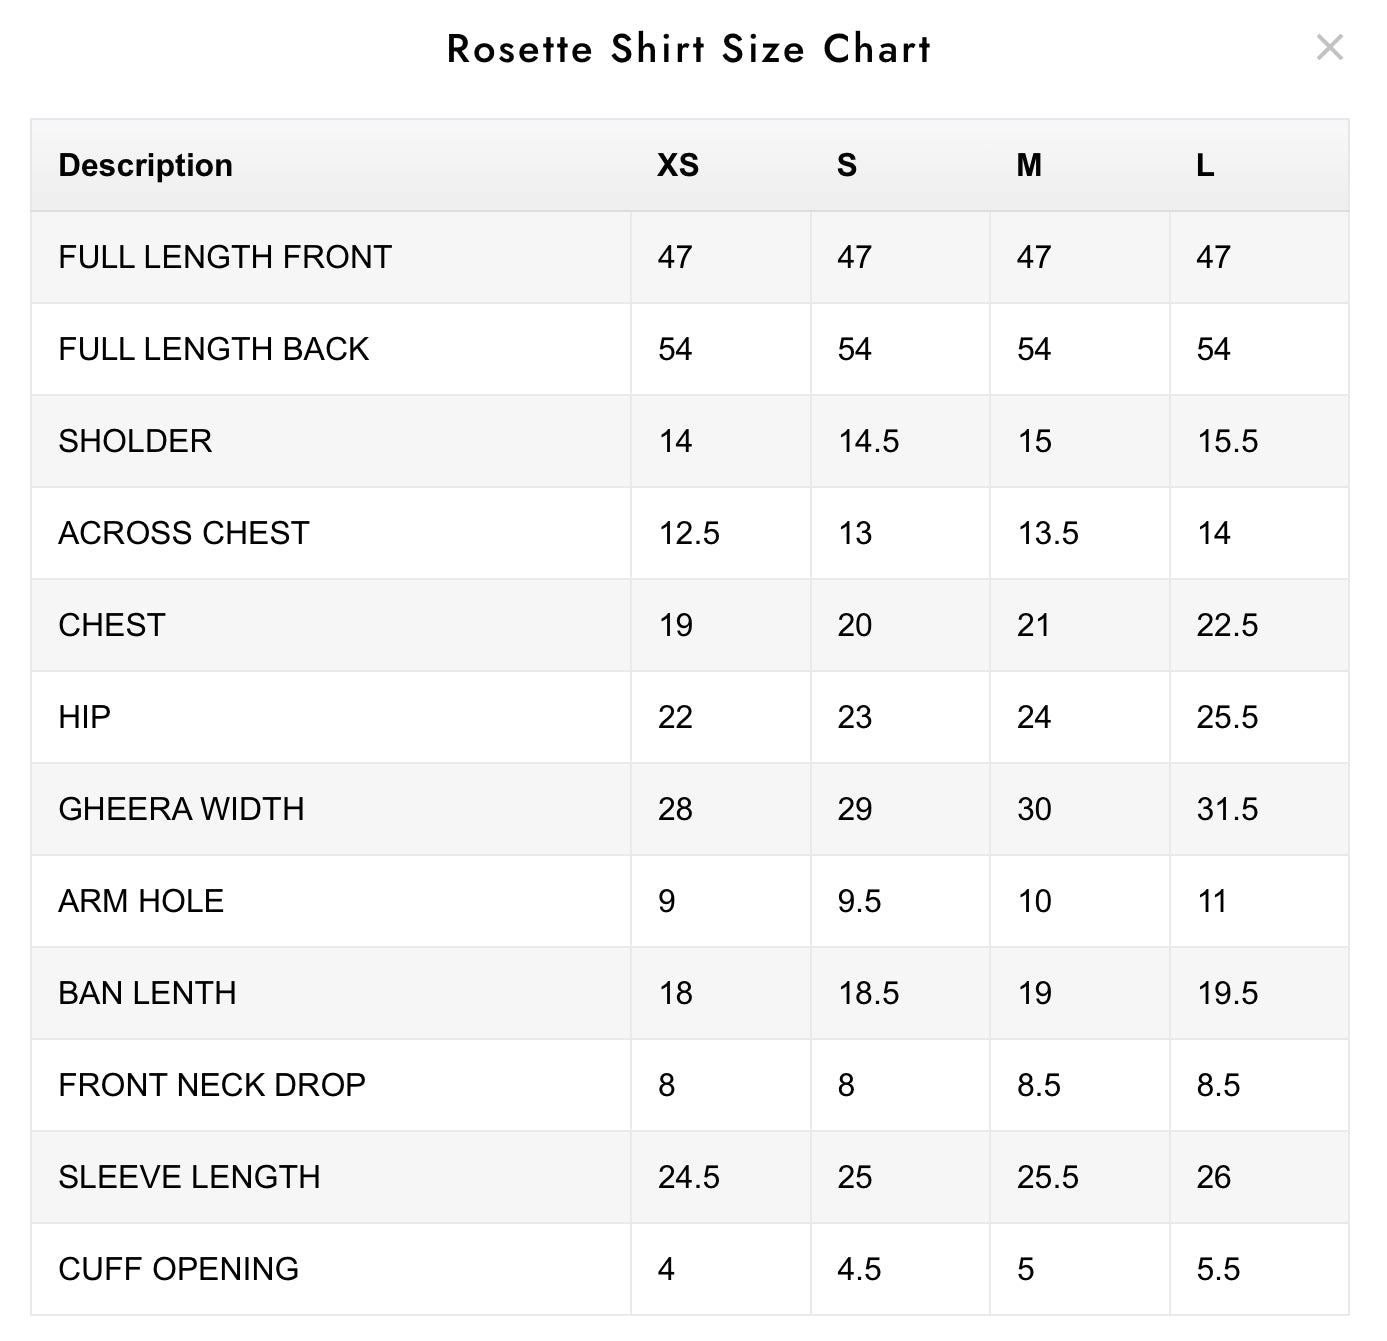Click the XS column header

point(678,165)
